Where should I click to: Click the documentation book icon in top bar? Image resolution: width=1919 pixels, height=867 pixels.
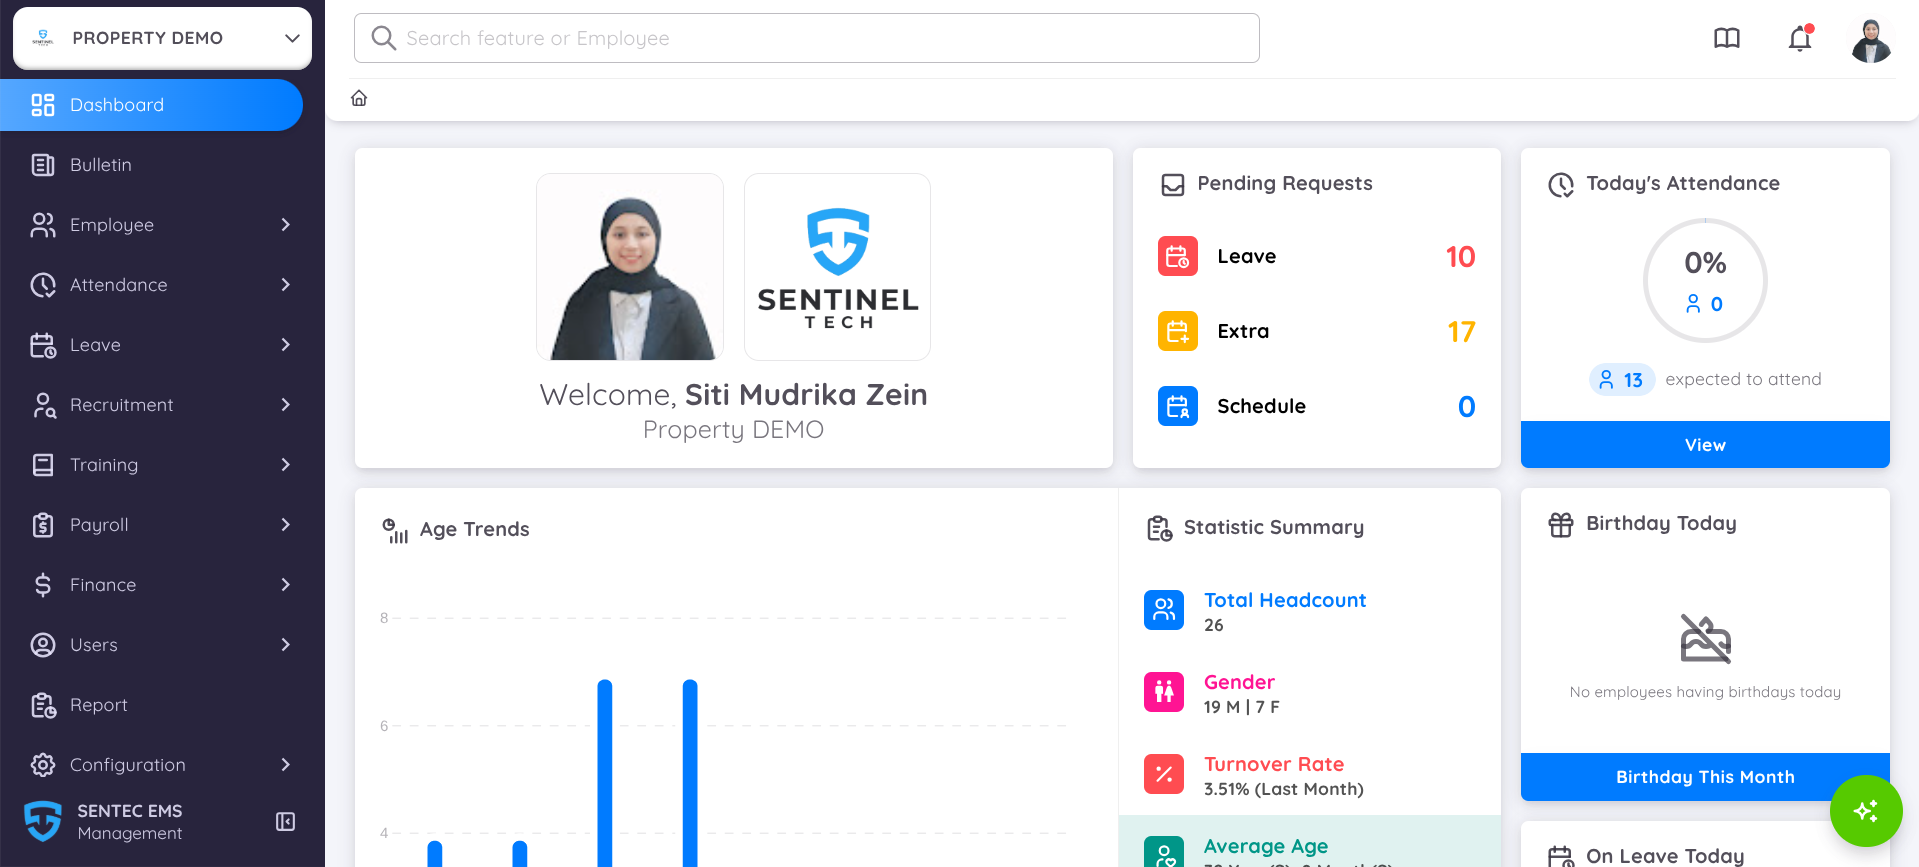click(x=1727, y=38)
